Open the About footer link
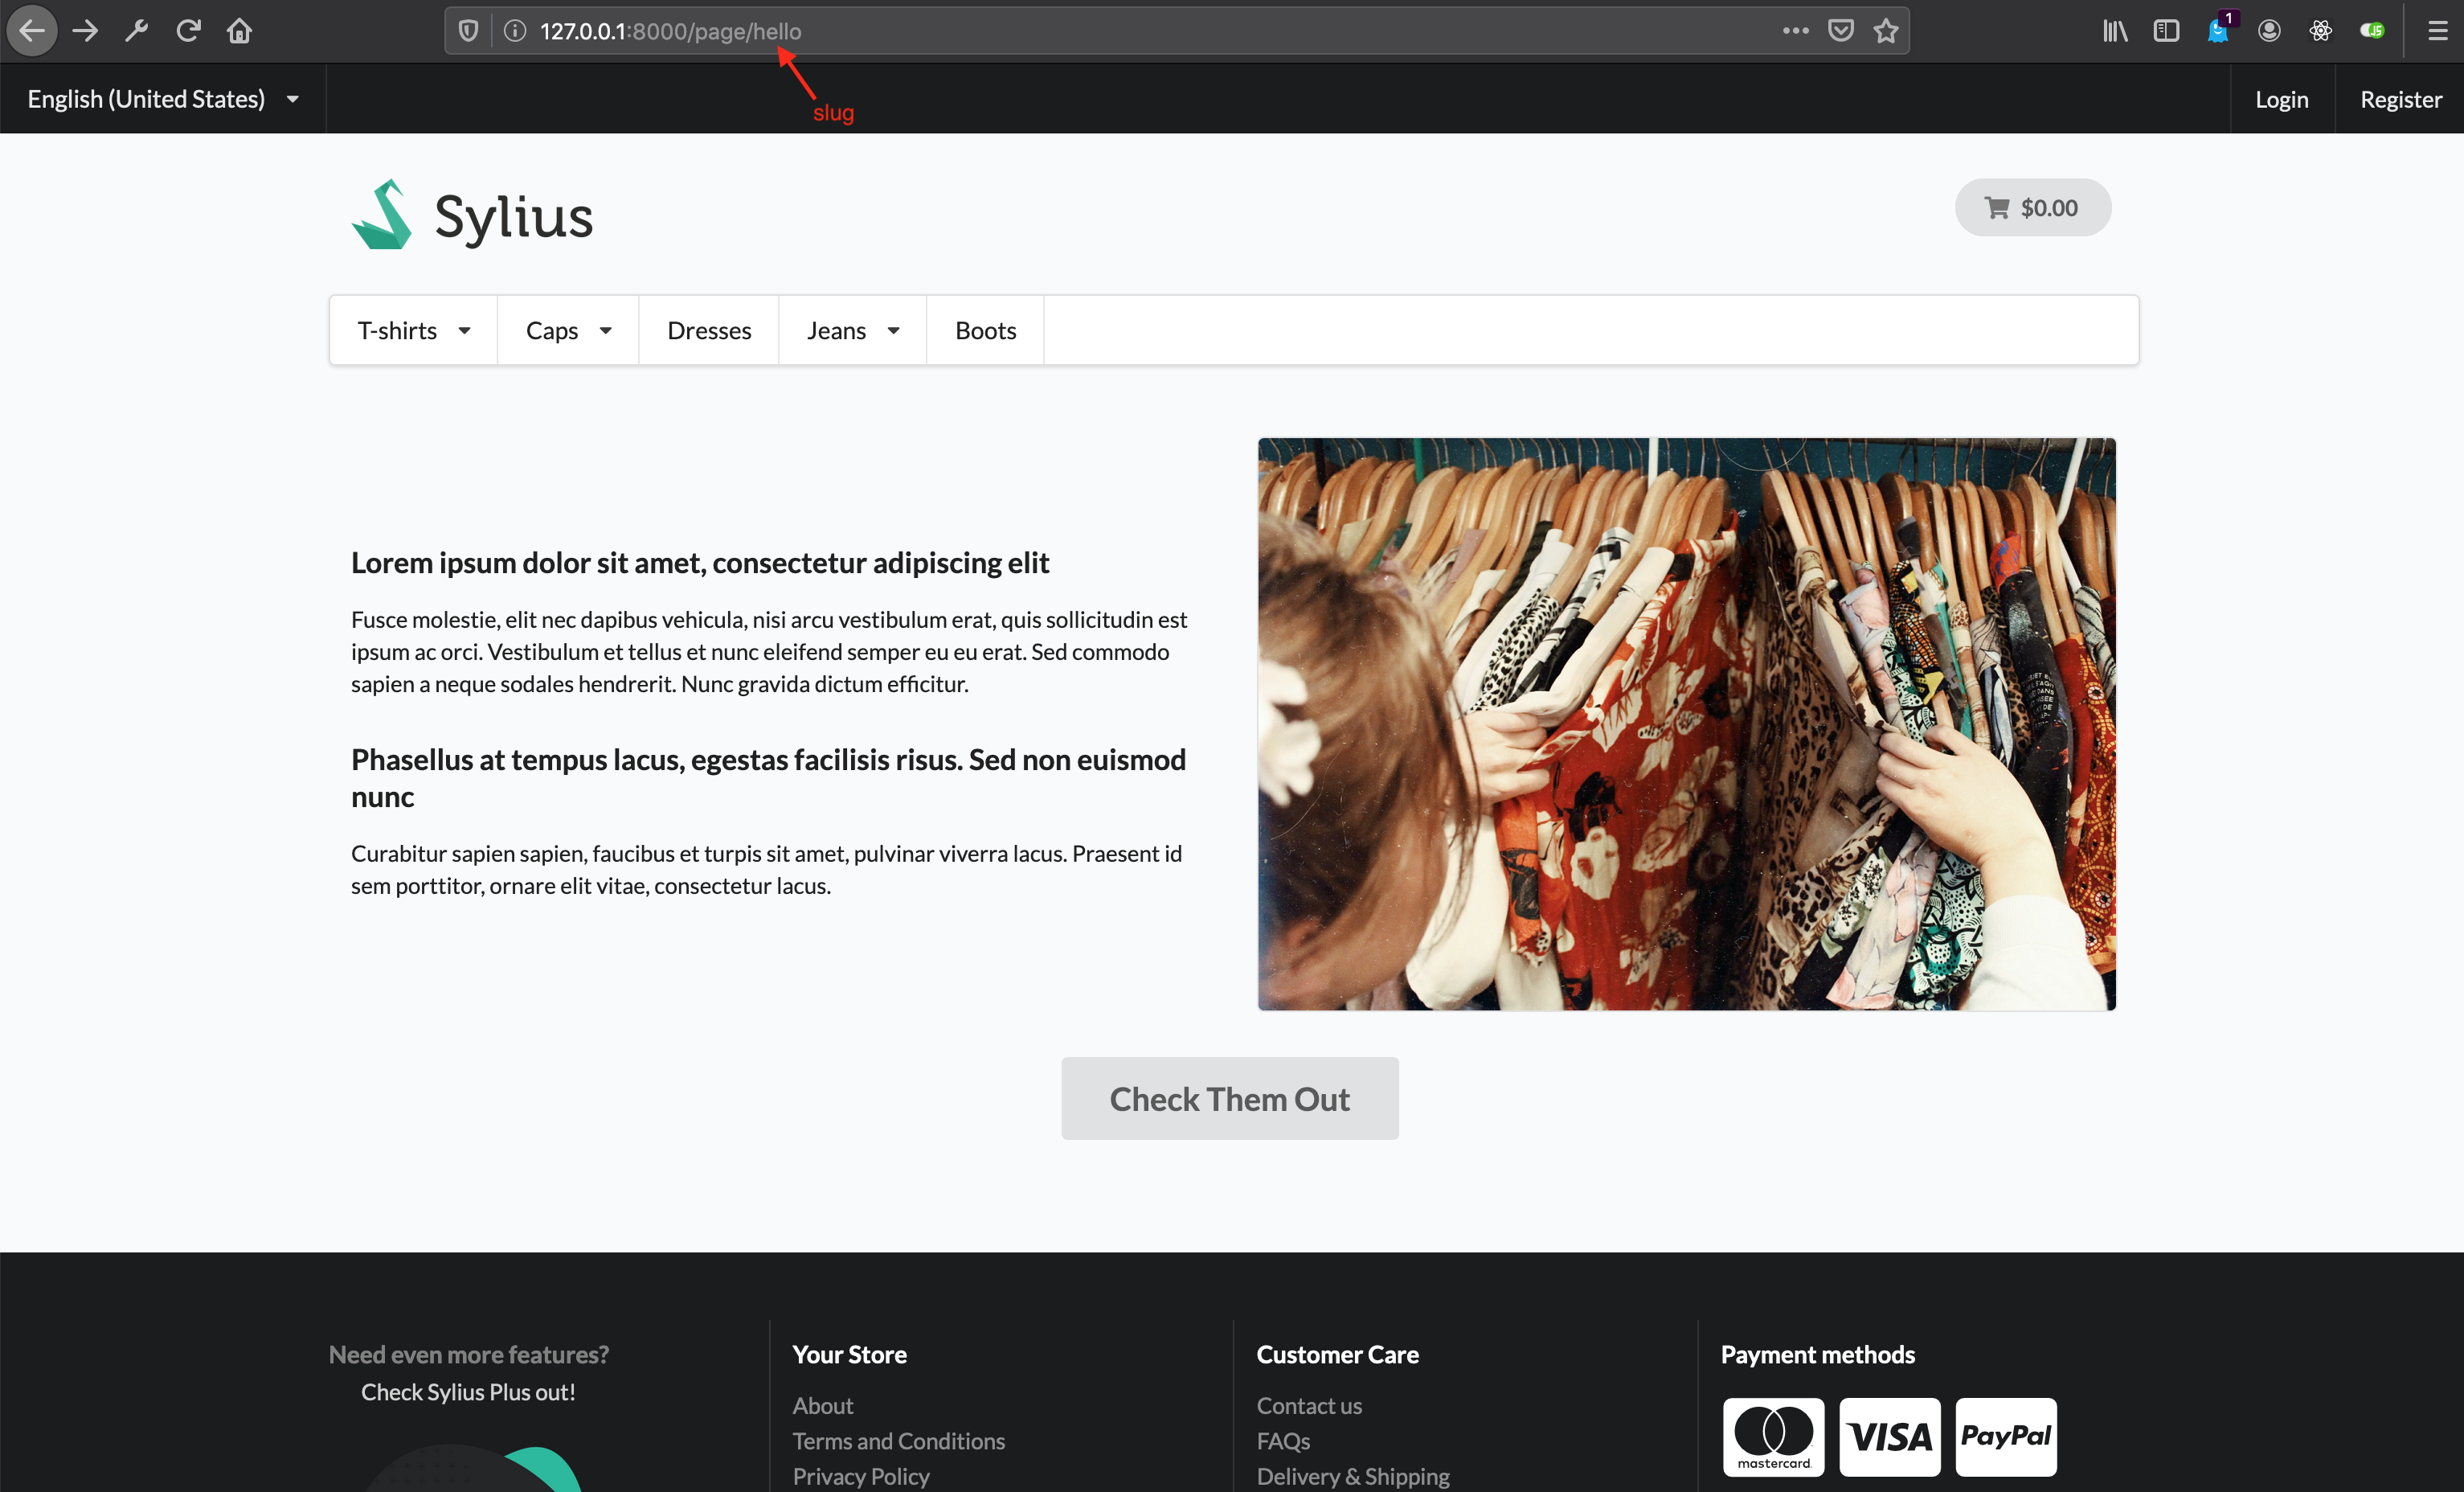This screenshot has width=2464, height=1492. [x=823, y=1405]
